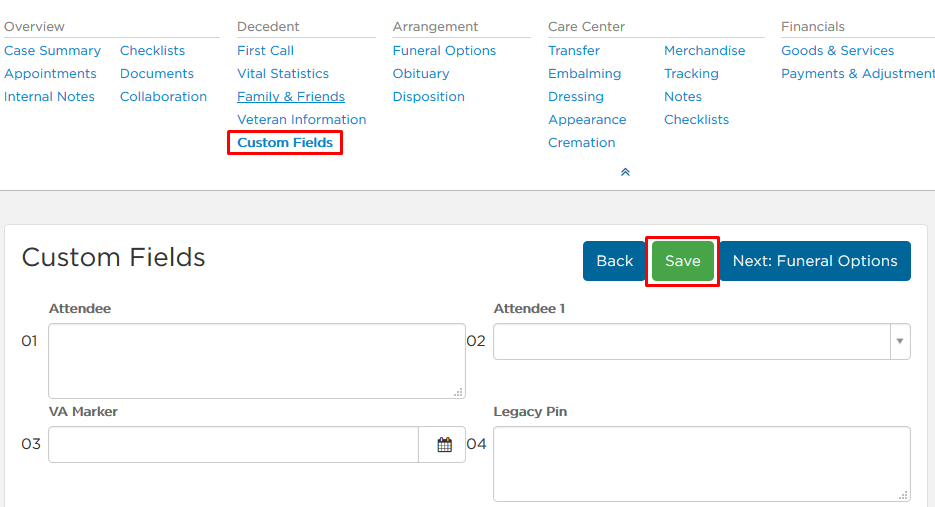Viewport: 935px width, 507px height.
Task: Click the Overview section heading
Action: pyautogui.click(x=34, y=27)
